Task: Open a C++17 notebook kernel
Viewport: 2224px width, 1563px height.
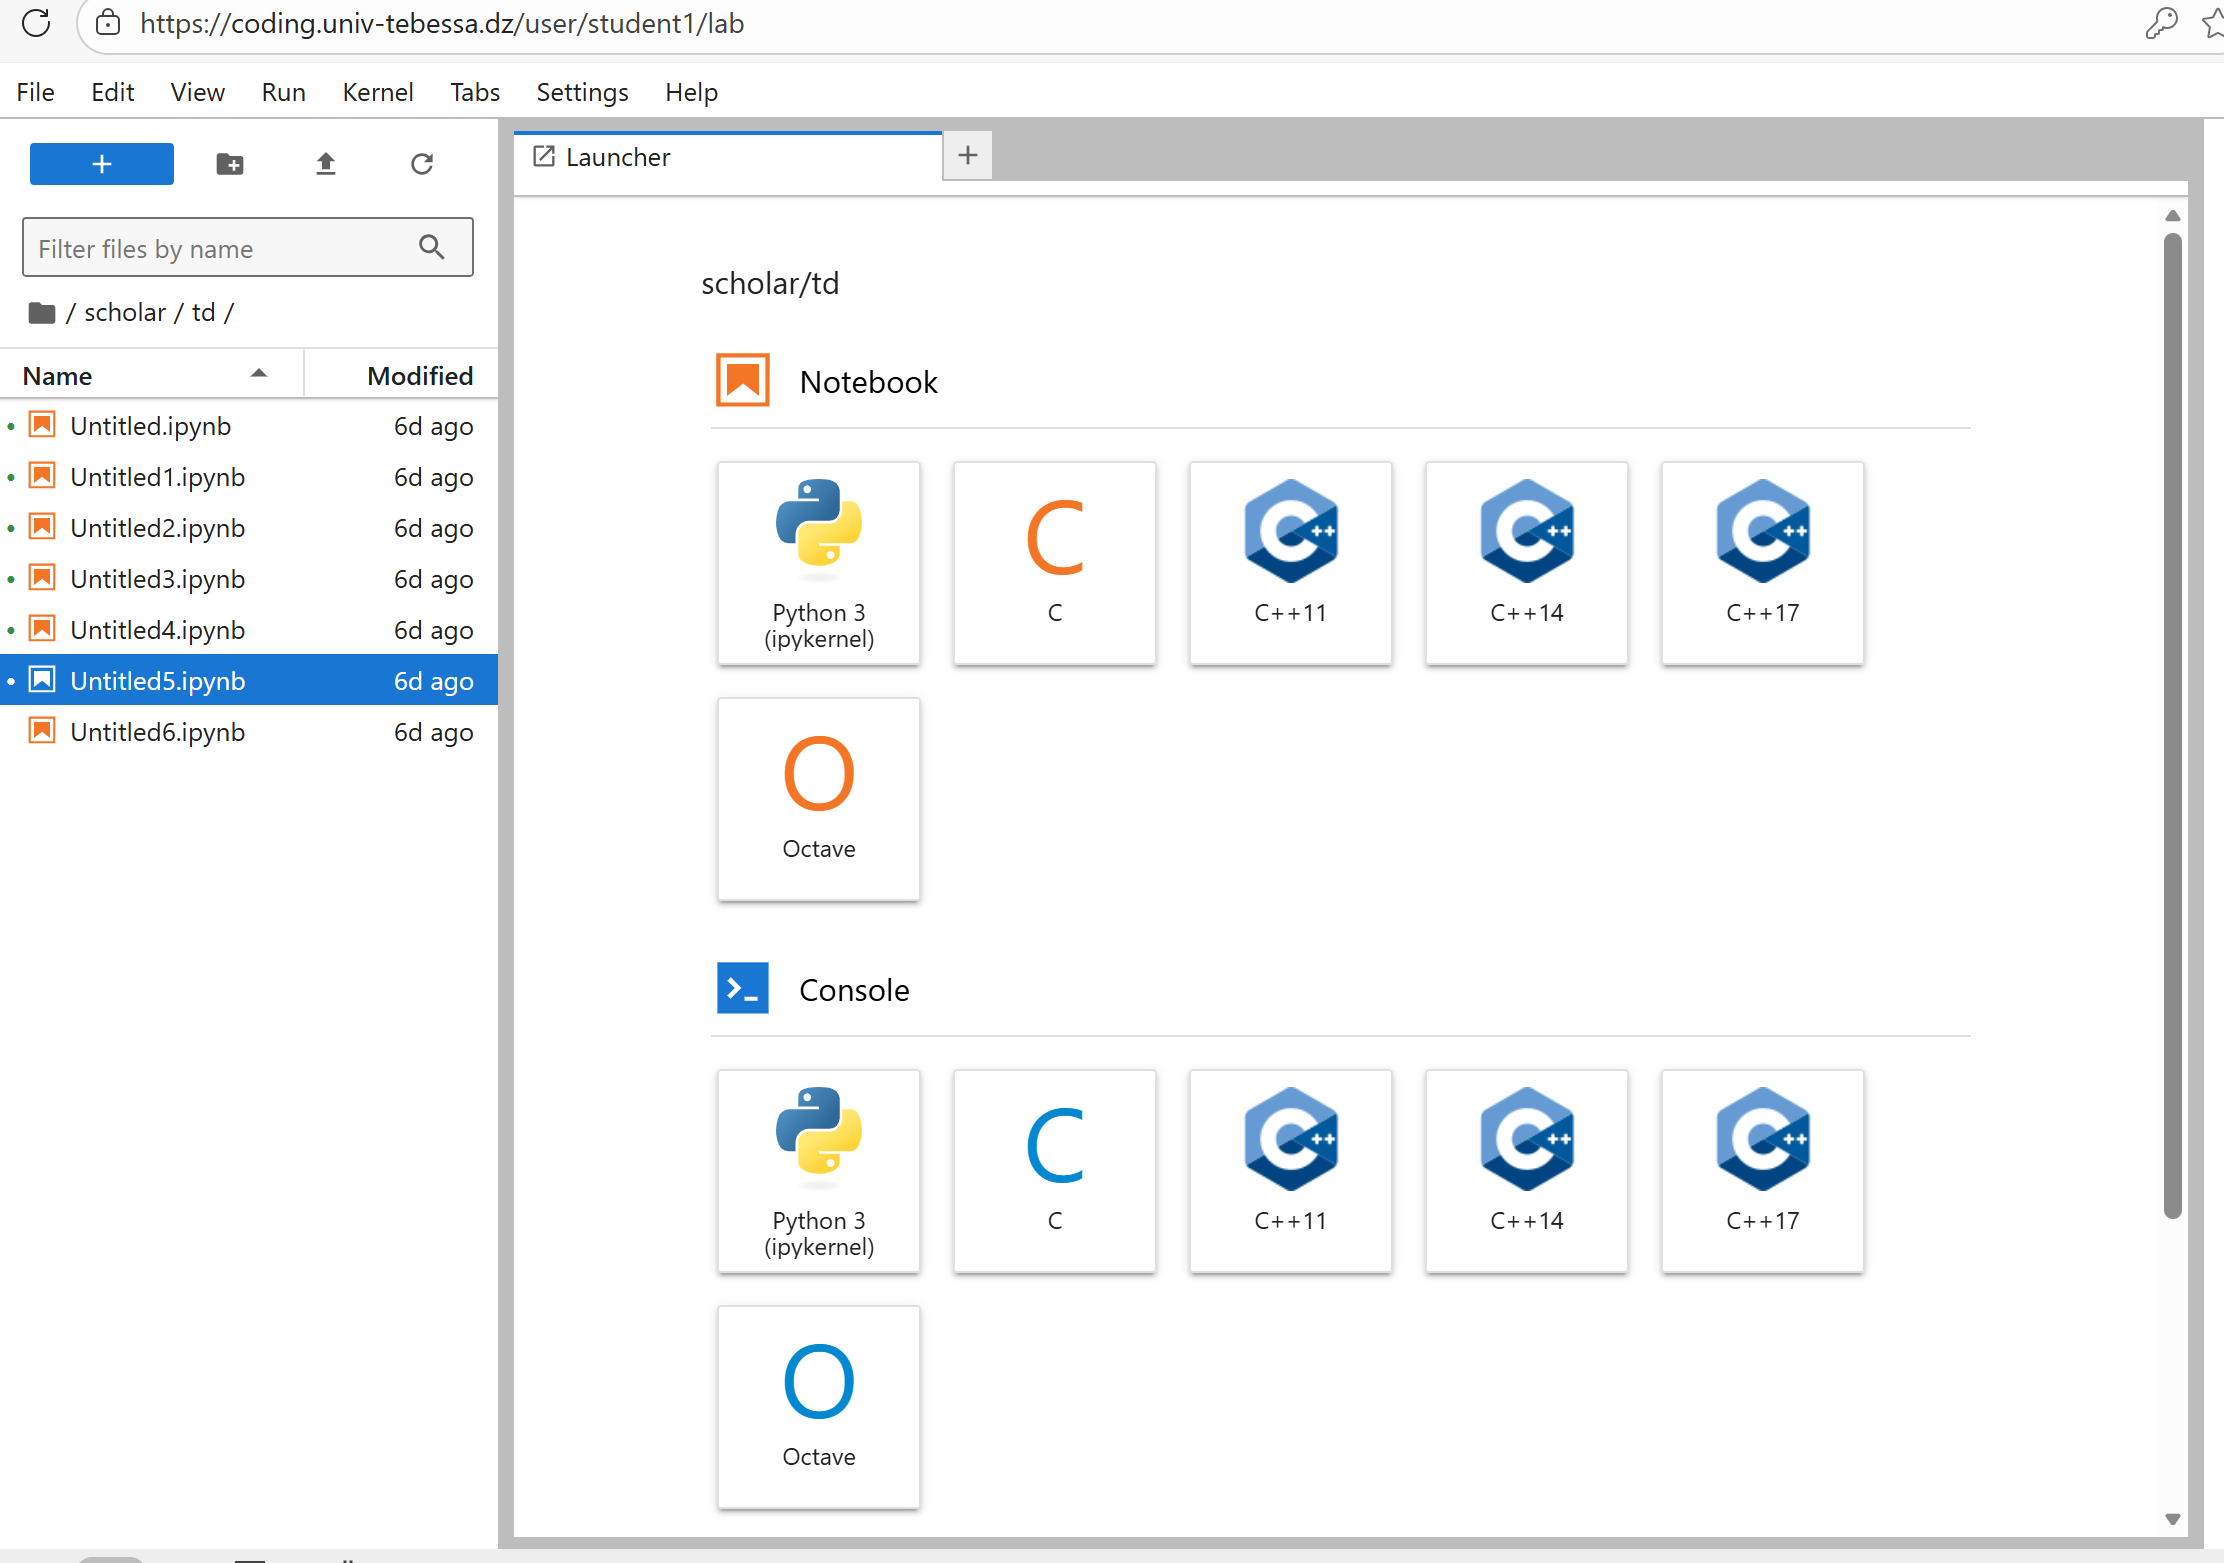Action: tap(1762, 562)
